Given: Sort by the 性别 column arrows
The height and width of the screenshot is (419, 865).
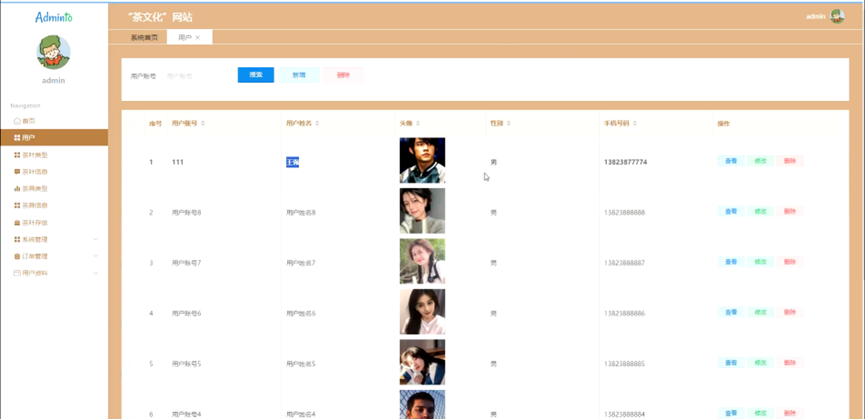Looking at the screenshot, I should click(x=508, y=123).
